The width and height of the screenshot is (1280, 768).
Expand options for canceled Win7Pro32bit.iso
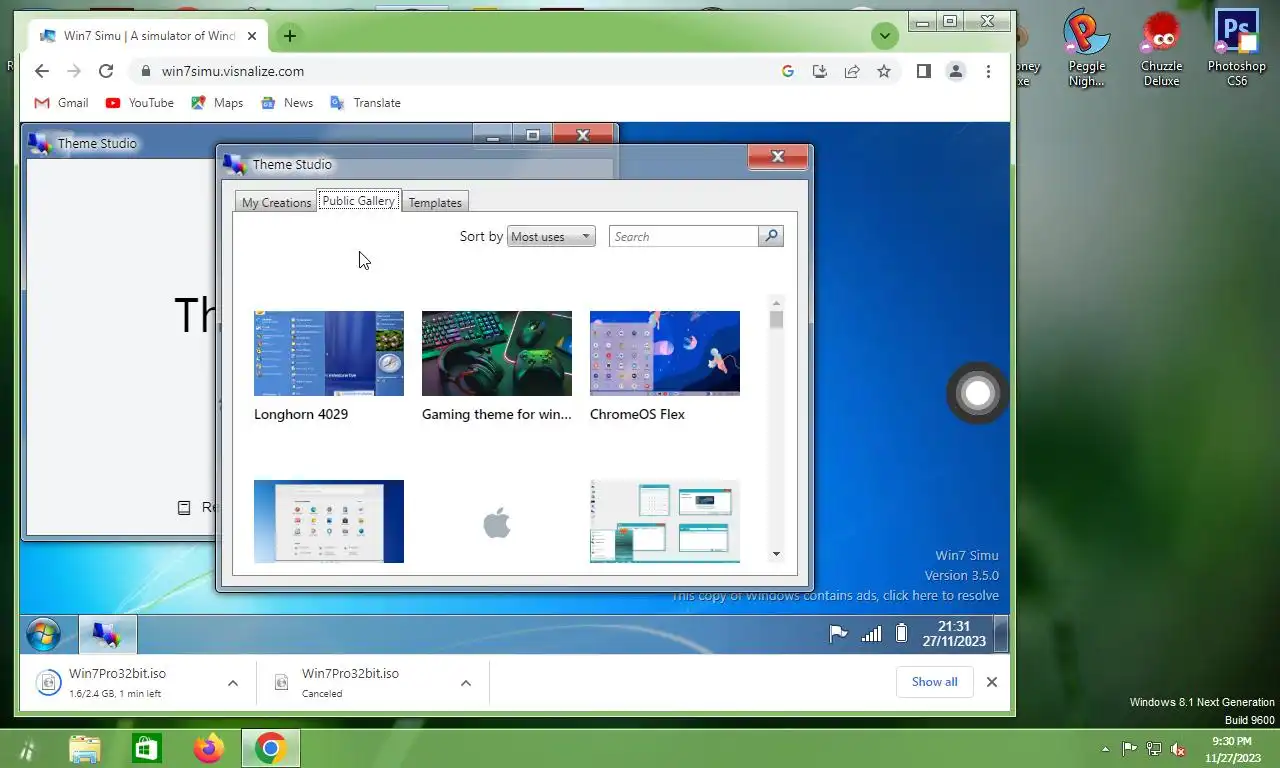(x=466, y=683)
